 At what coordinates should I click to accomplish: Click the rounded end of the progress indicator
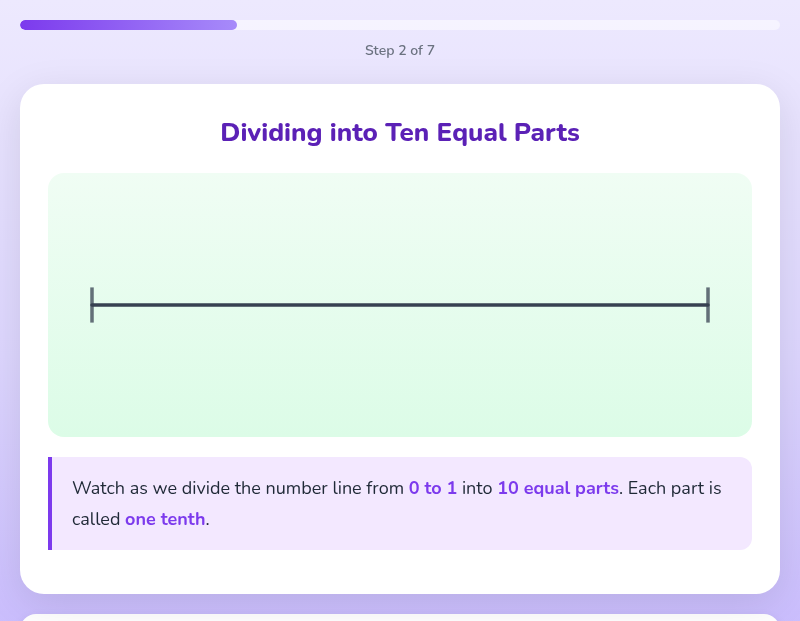234,24
